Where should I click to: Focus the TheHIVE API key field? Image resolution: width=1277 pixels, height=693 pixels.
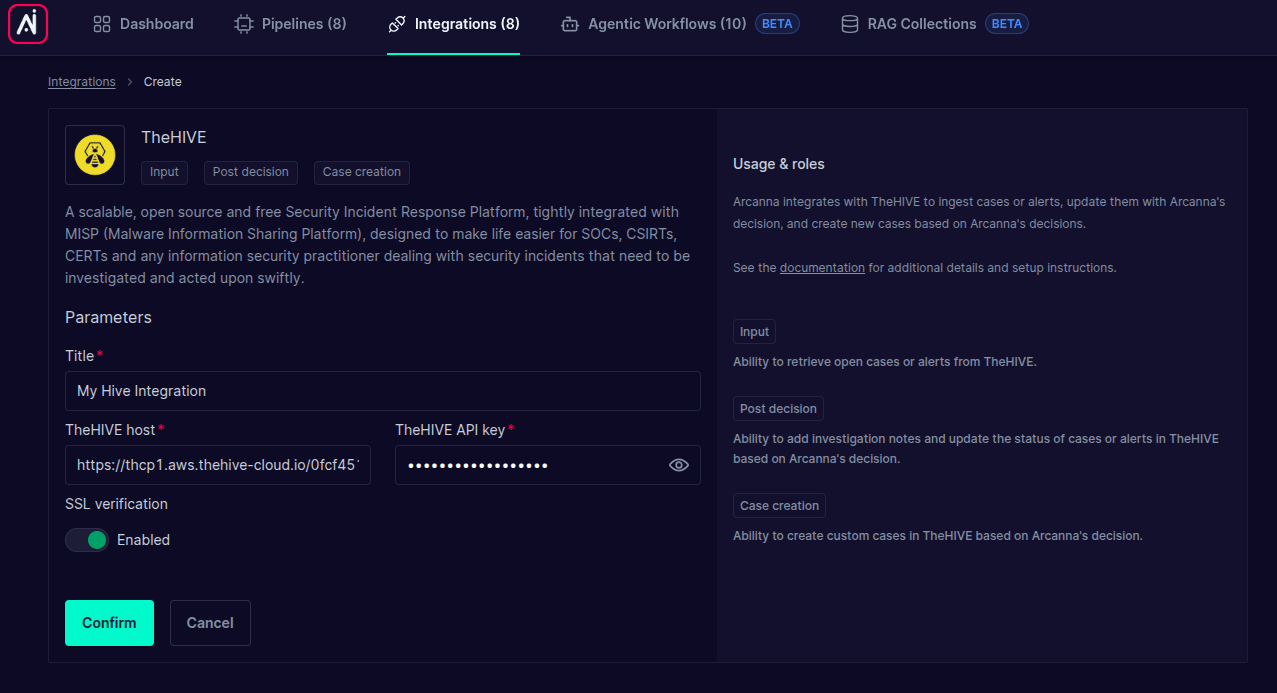(x=548, y=465)
